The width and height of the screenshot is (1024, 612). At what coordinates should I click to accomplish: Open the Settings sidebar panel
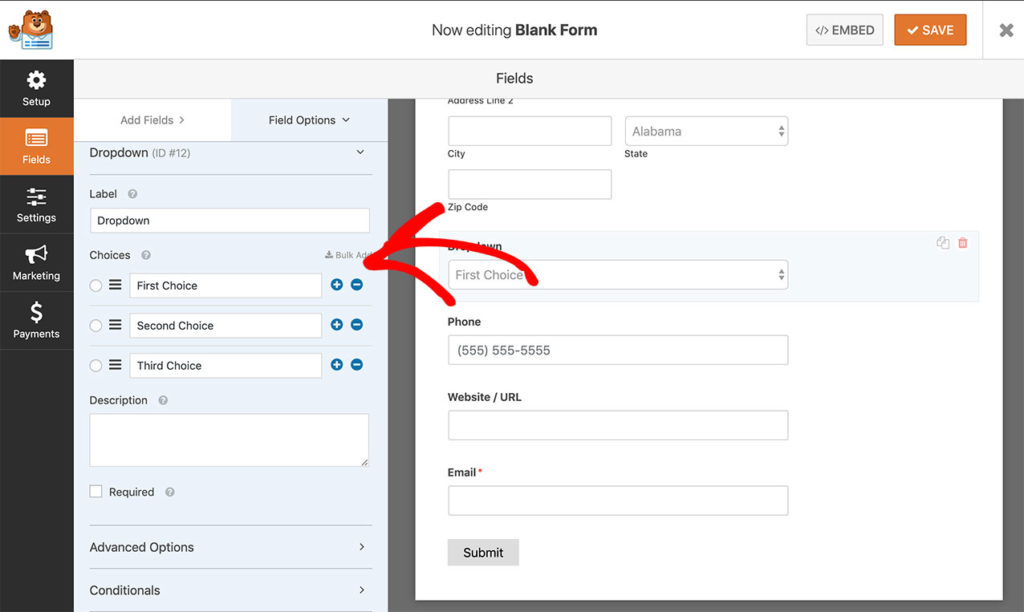pyautogui.click(x=37, y=204)
